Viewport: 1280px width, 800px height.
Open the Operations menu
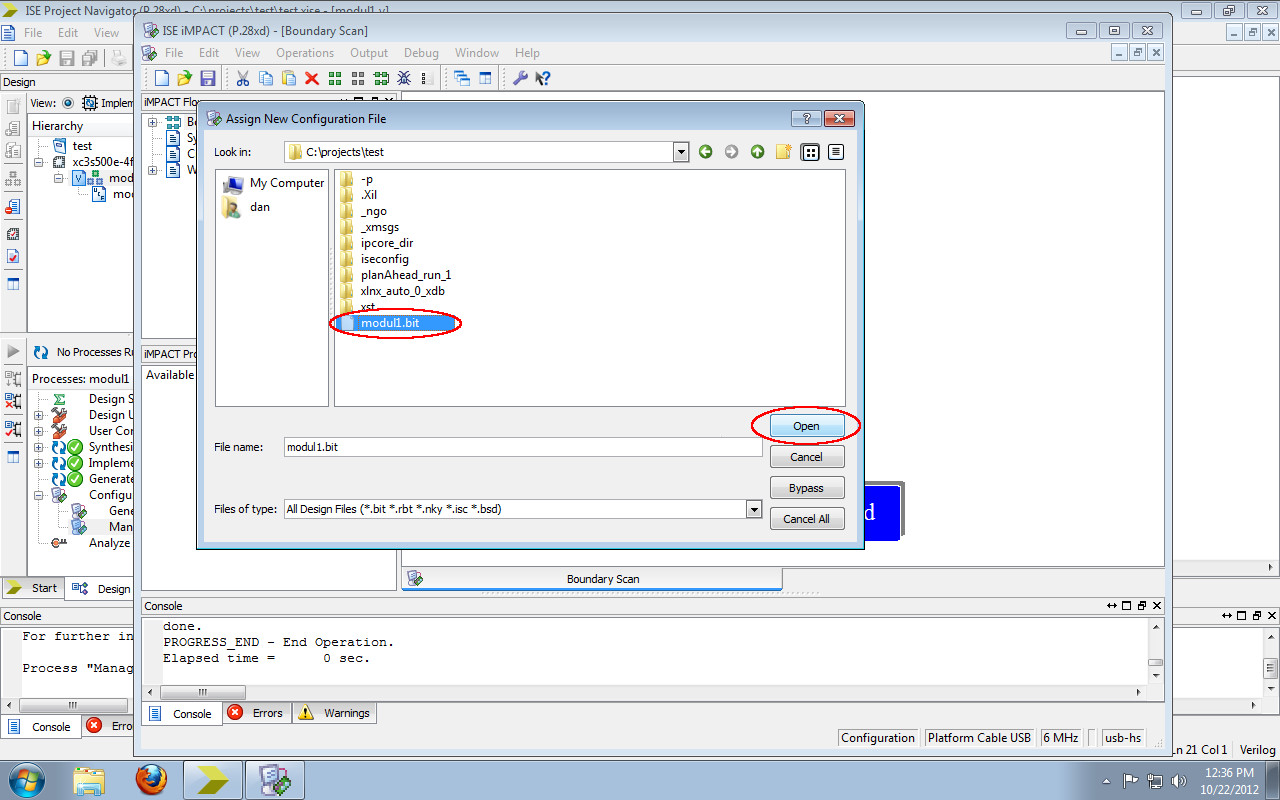click(x=305, y=52)
